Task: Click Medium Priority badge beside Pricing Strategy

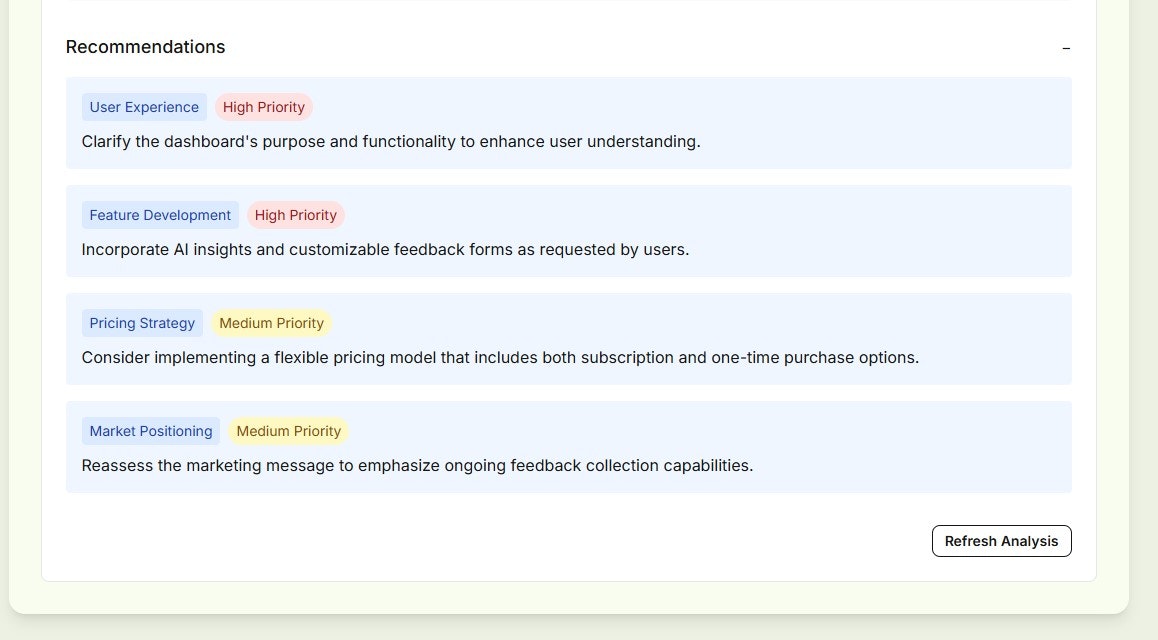Action: [271, 323]
